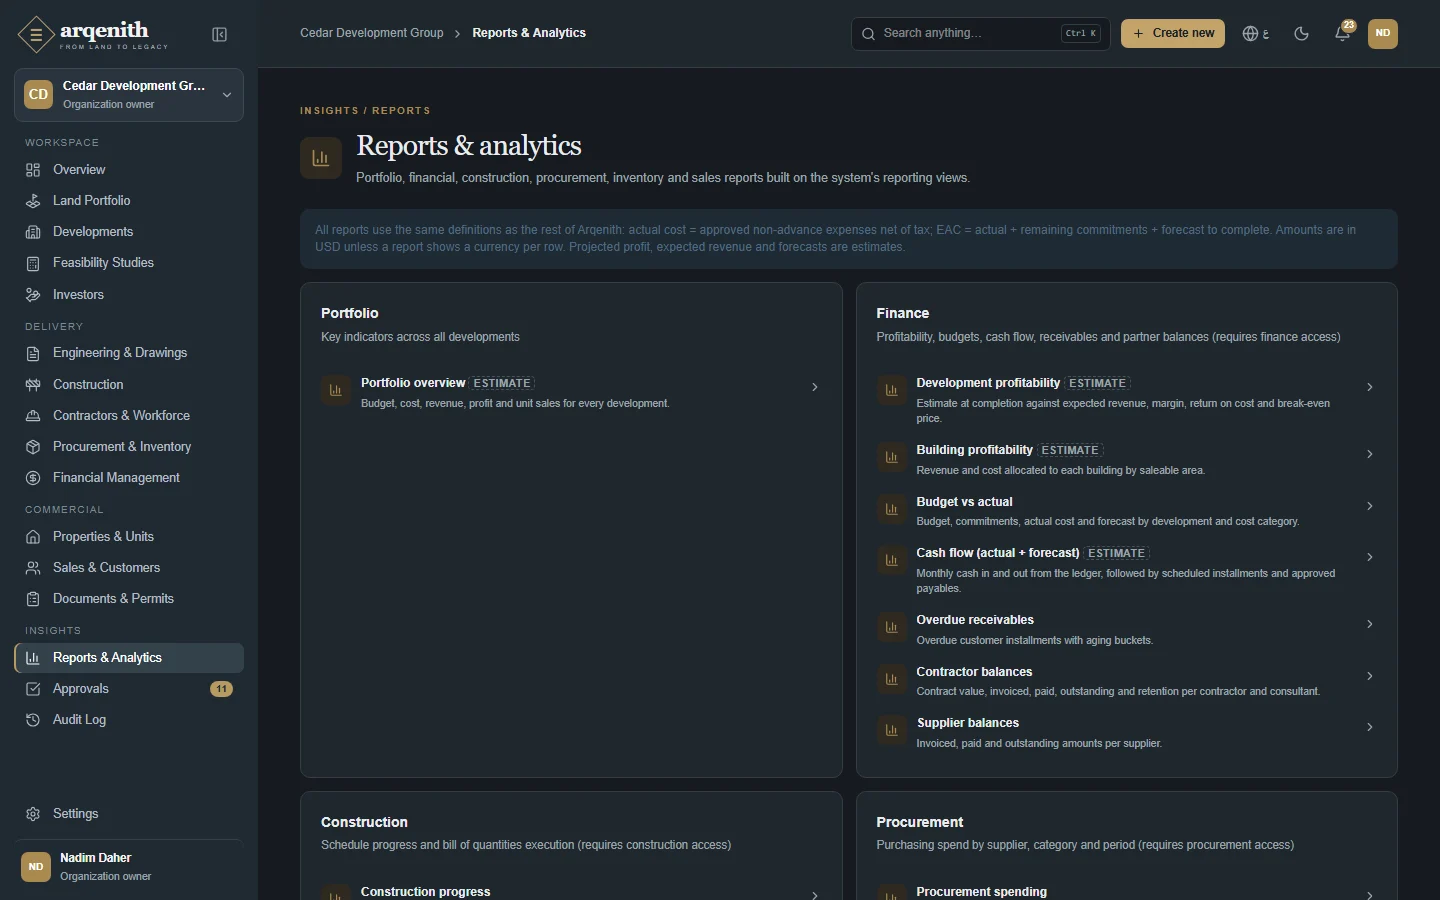
Task: Open the ND user avatar menu
Action: point(1383,33)
